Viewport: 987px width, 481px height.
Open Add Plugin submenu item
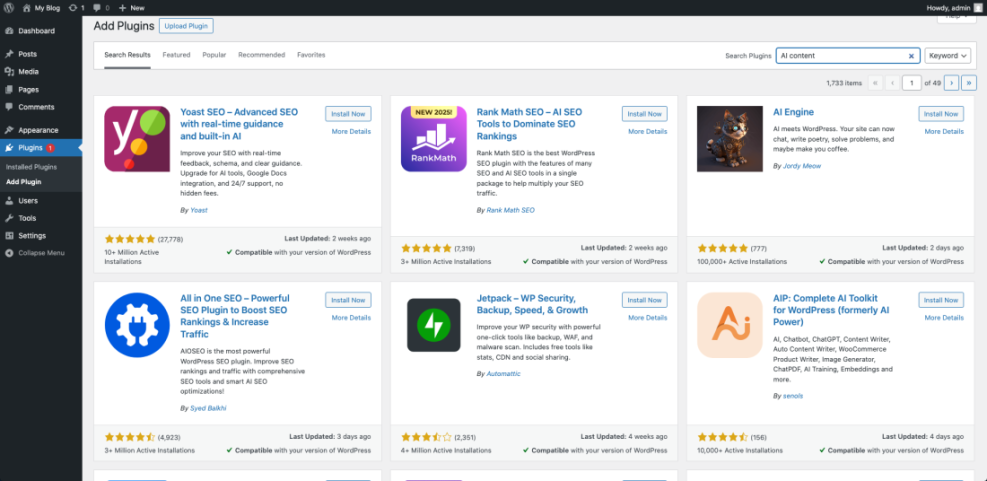pyautogui.click(x=24, y=182)
